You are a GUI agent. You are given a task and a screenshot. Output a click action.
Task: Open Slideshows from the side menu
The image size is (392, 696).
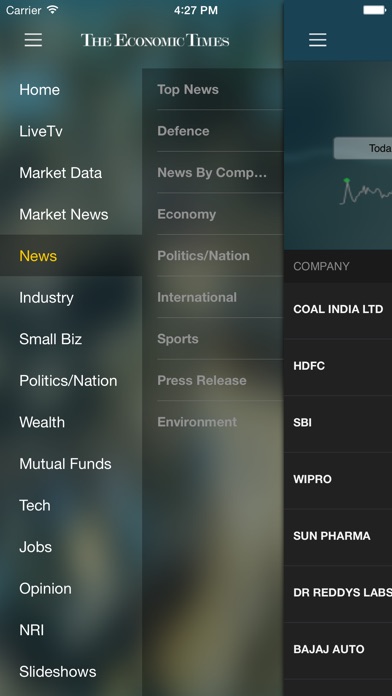[x=71, y=672]
